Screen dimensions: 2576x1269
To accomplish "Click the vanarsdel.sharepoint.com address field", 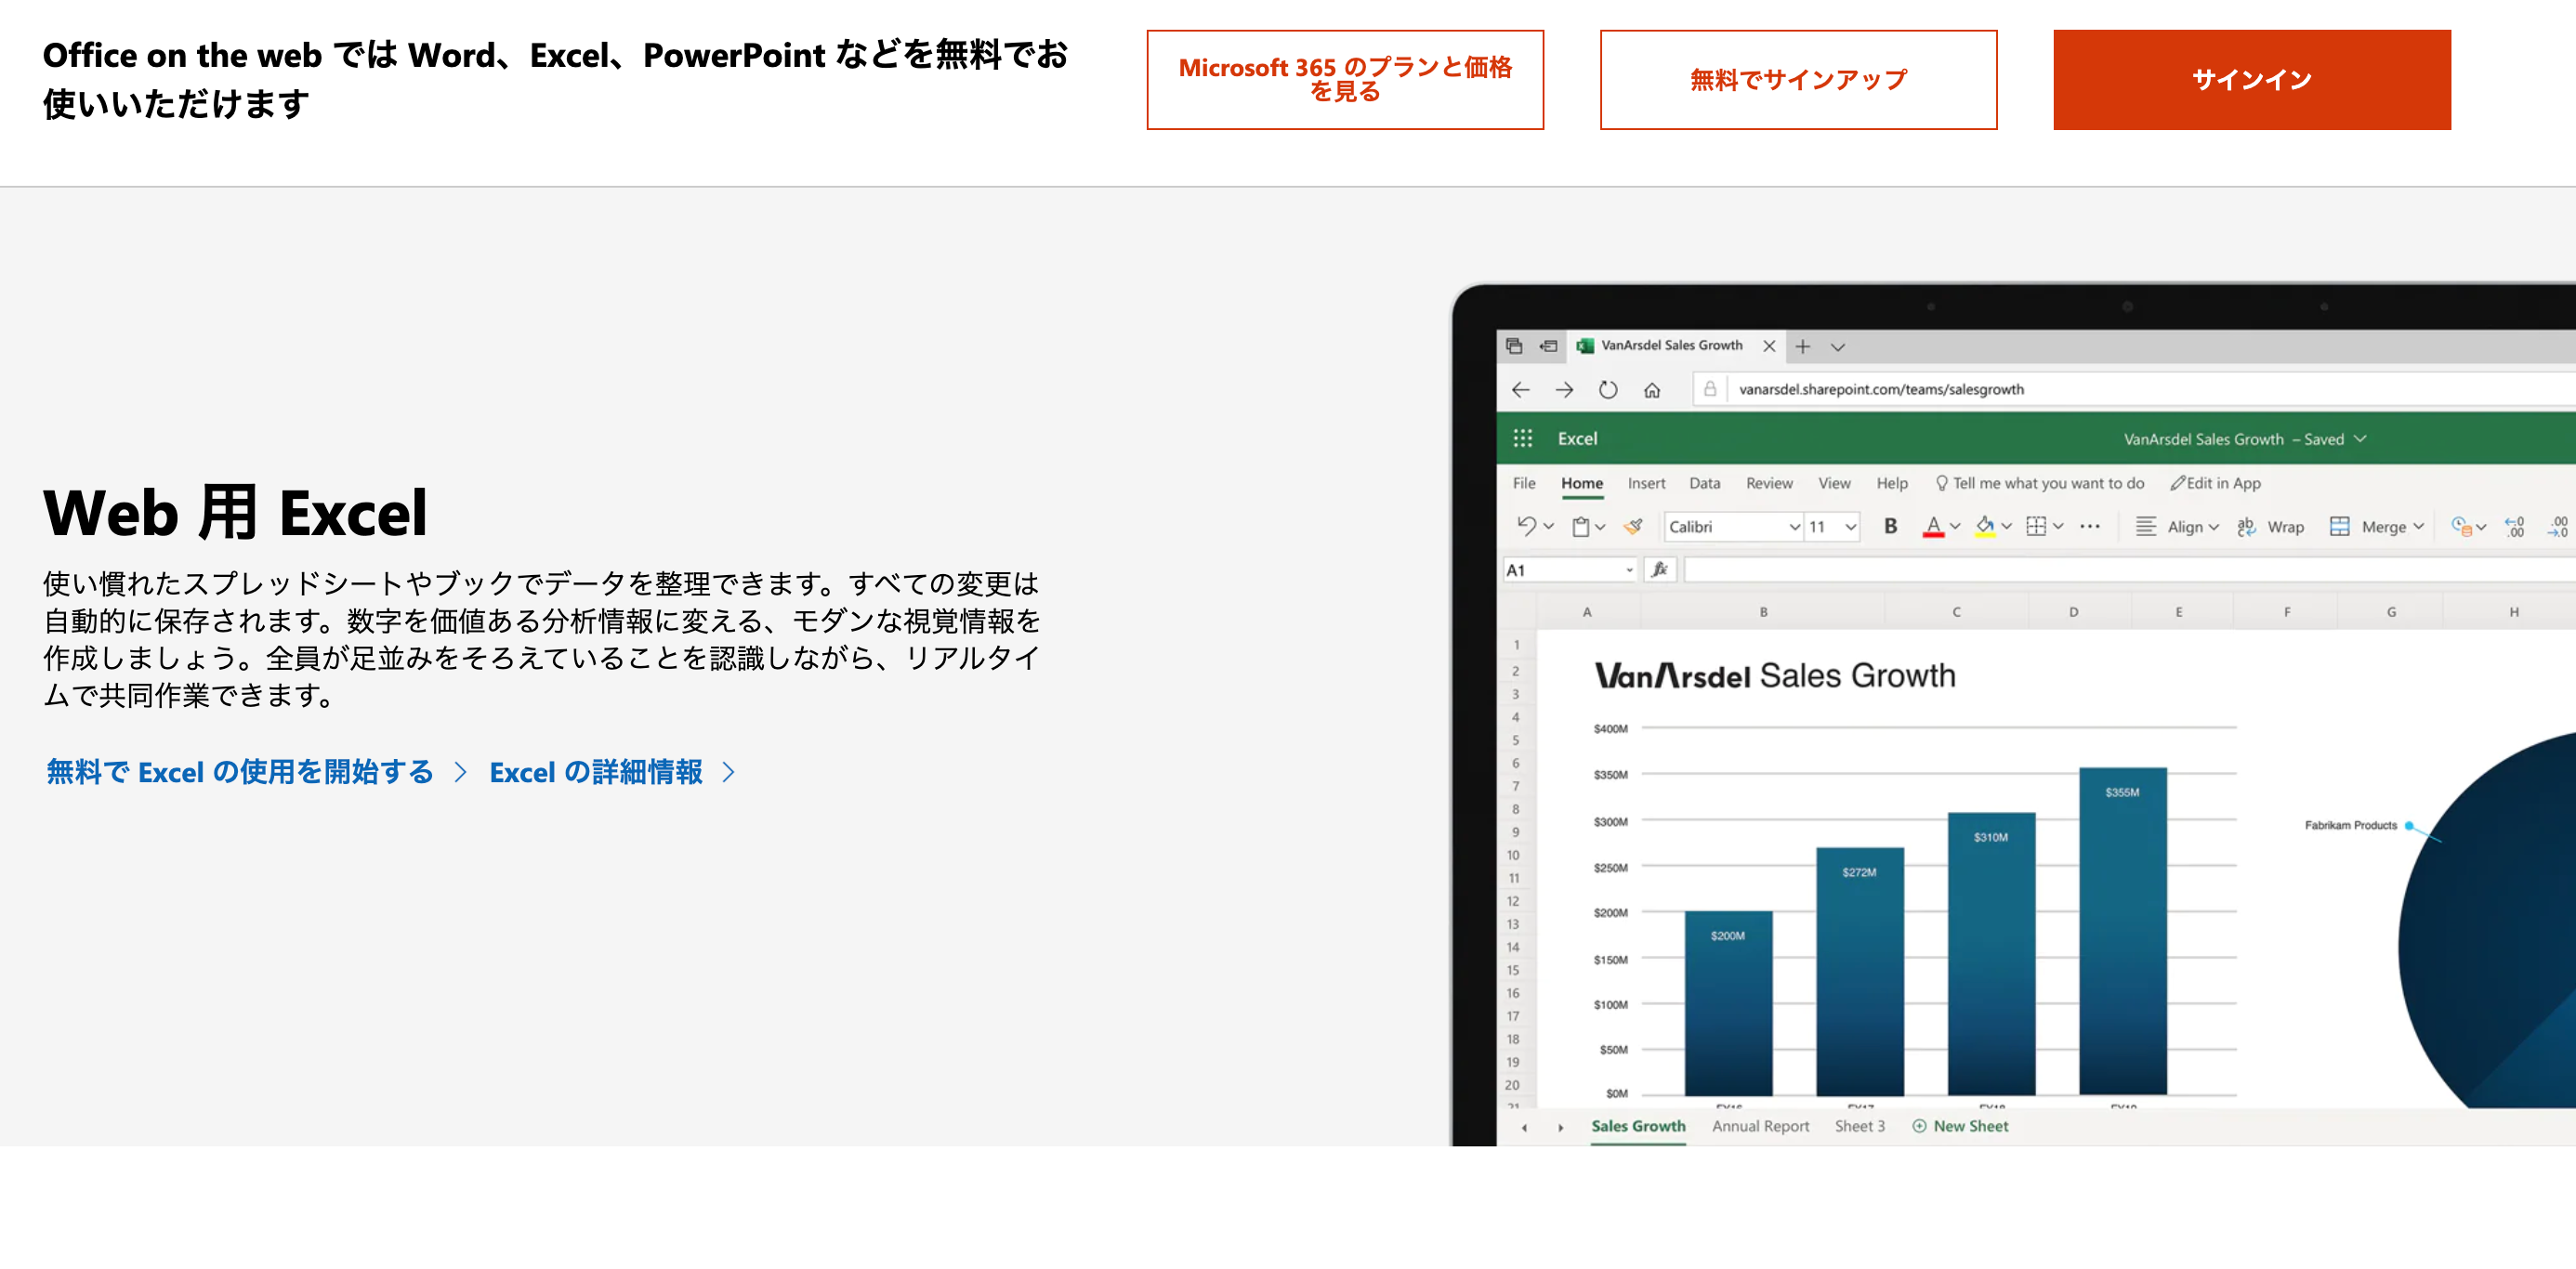I will 2135,389.
